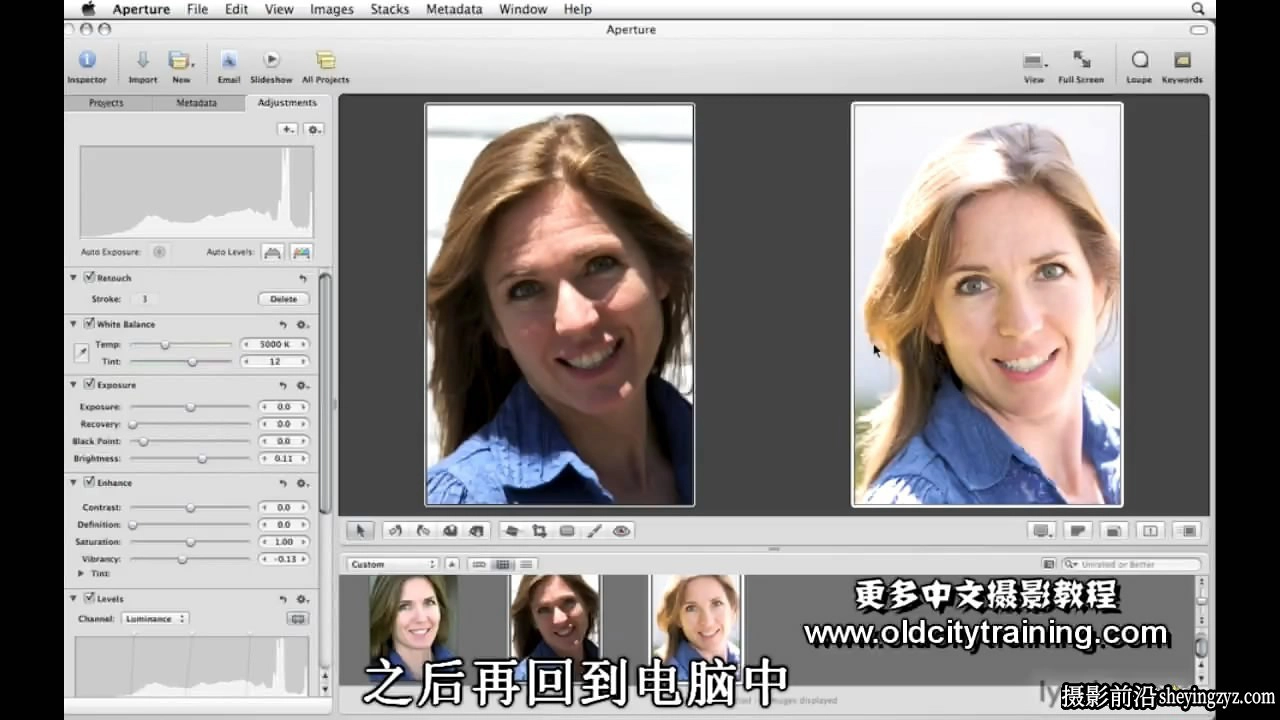Click the Temp slider handle
This screenshot has height=720, width=1280.
pos(165,345)
